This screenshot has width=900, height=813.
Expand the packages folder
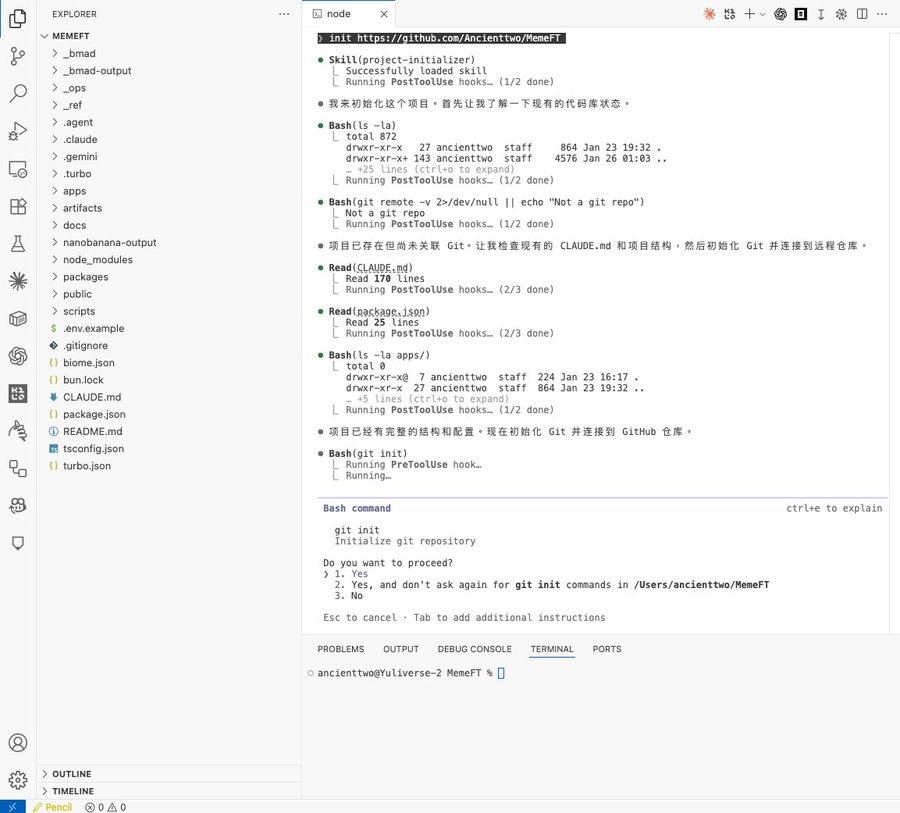click(x=169, y=277)
